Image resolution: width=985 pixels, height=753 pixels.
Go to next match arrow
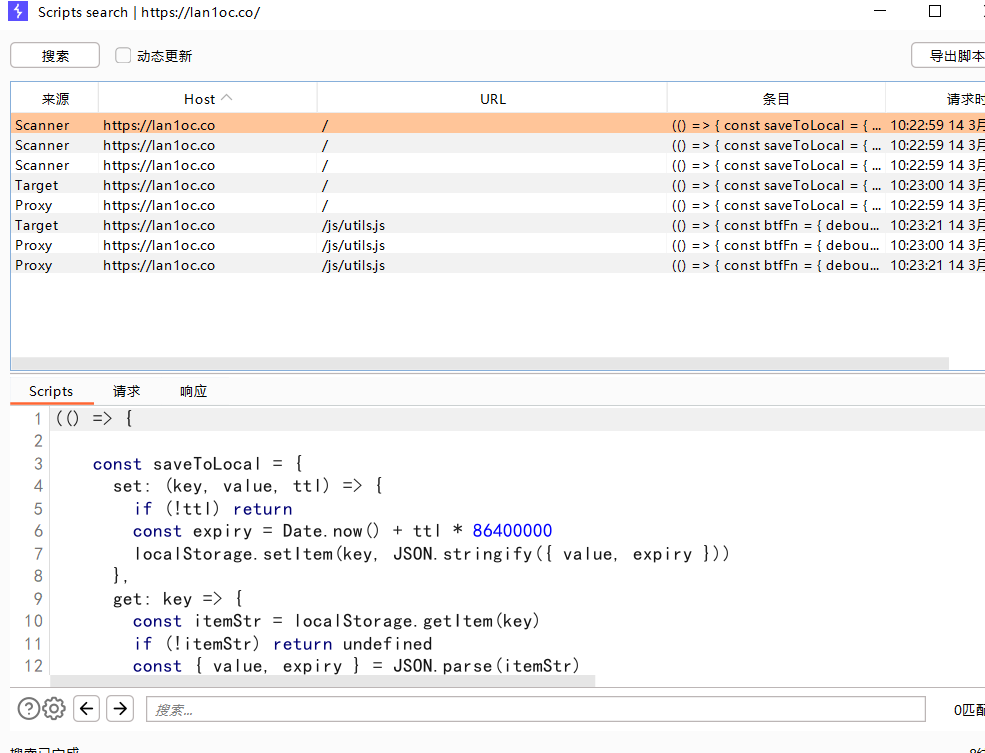pyautogui.click(x=120, y=709)
